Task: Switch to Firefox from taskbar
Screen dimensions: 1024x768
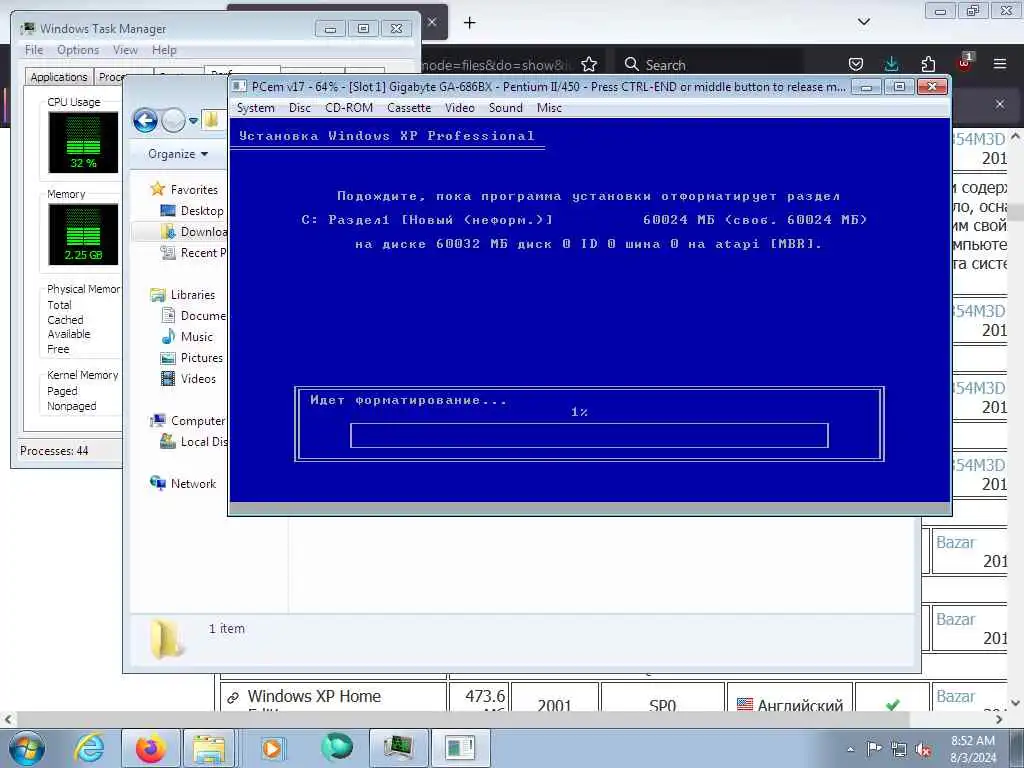Action: (150, 748)
